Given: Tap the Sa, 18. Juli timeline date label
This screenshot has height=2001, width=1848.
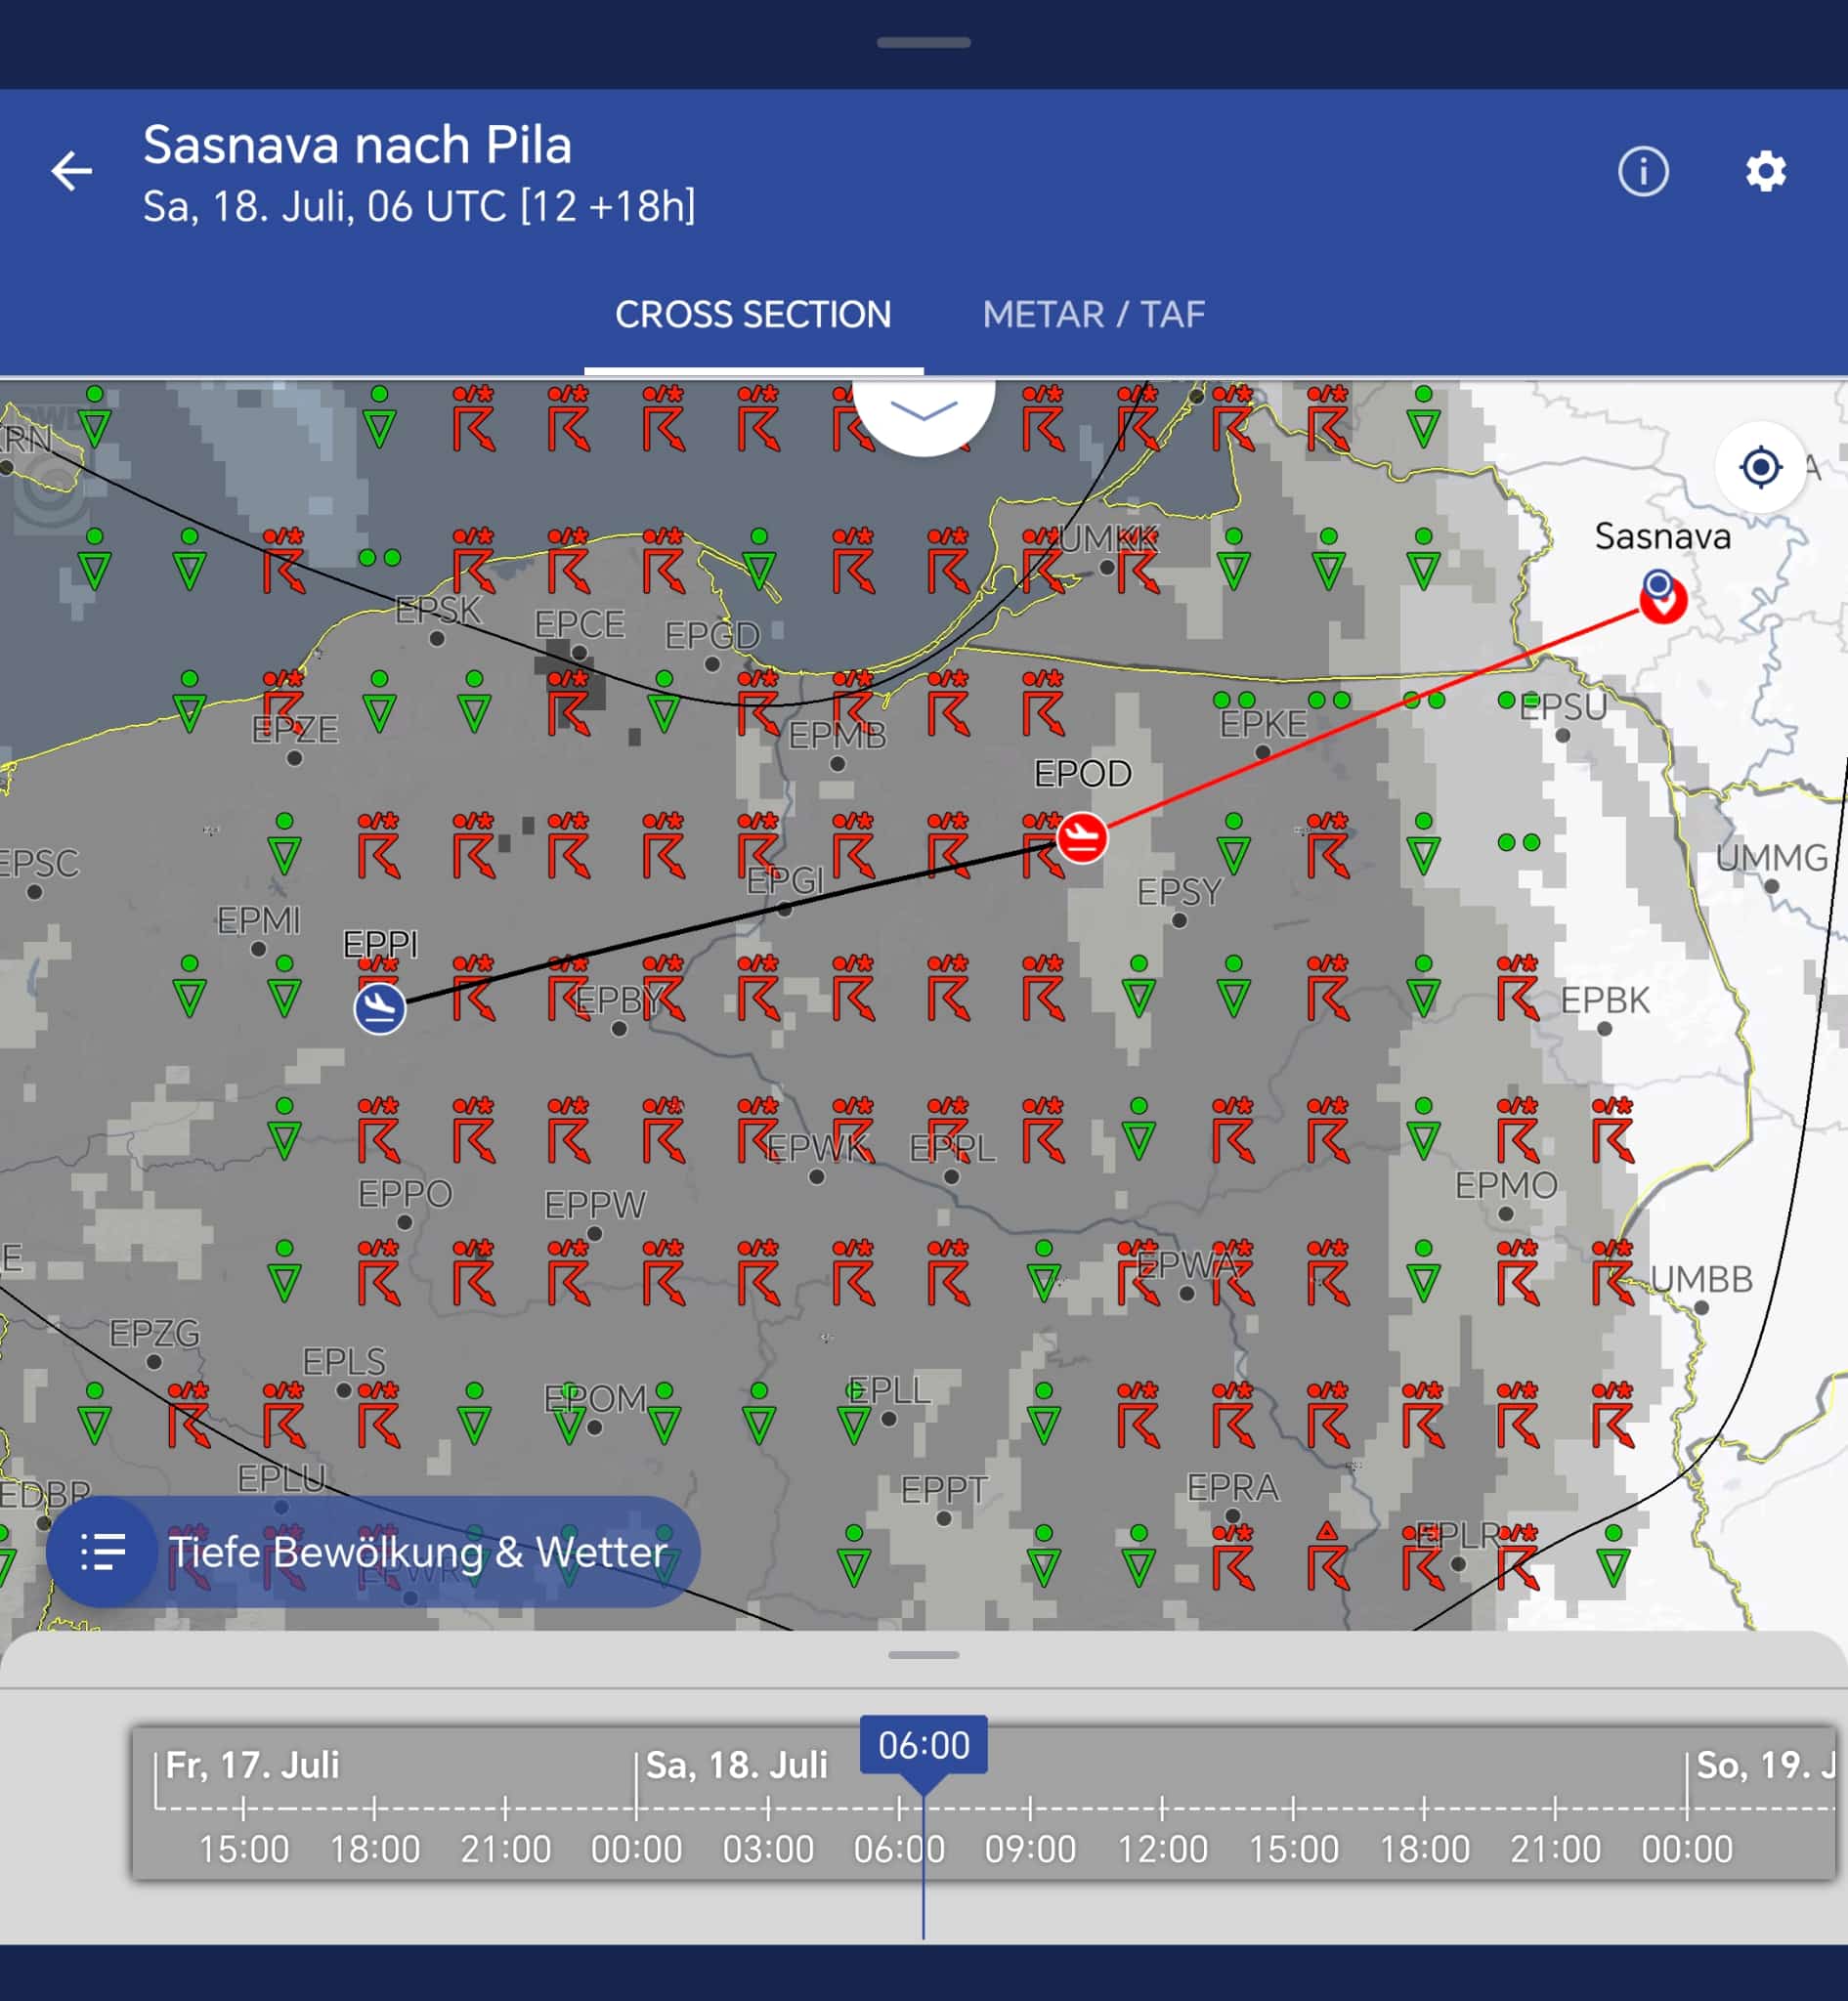Looking at the screenshot, I should click(x=737, y=1765).
